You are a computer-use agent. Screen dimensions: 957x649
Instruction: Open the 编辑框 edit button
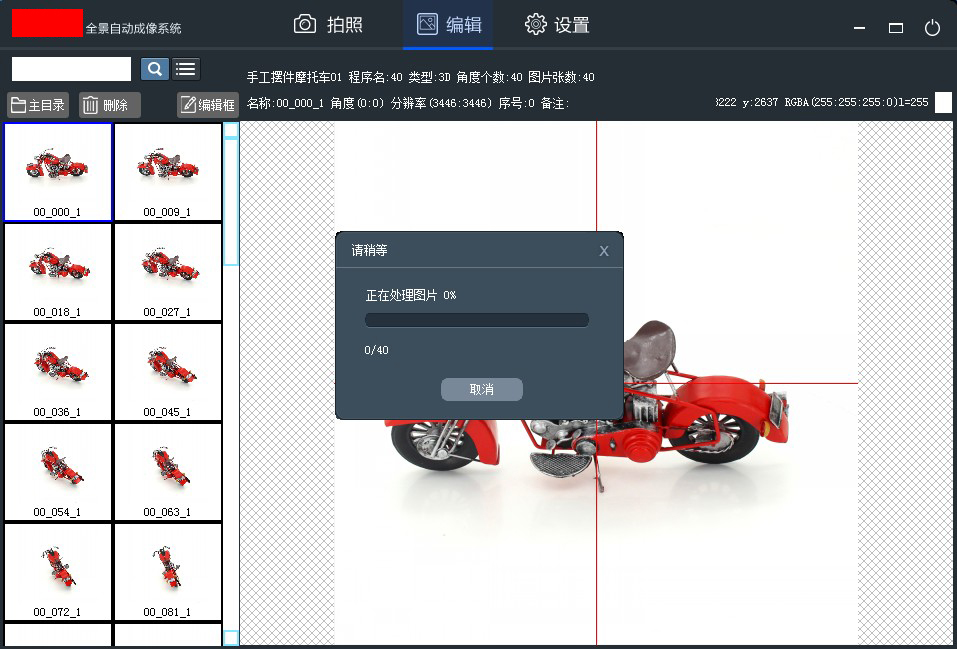coord(208,105)
